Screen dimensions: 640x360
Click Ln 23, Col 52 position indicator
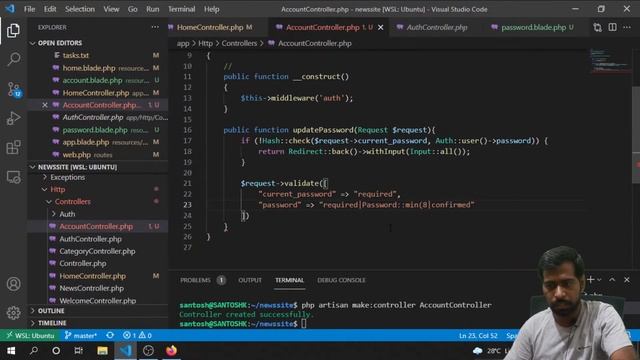[x=478, y=336]
